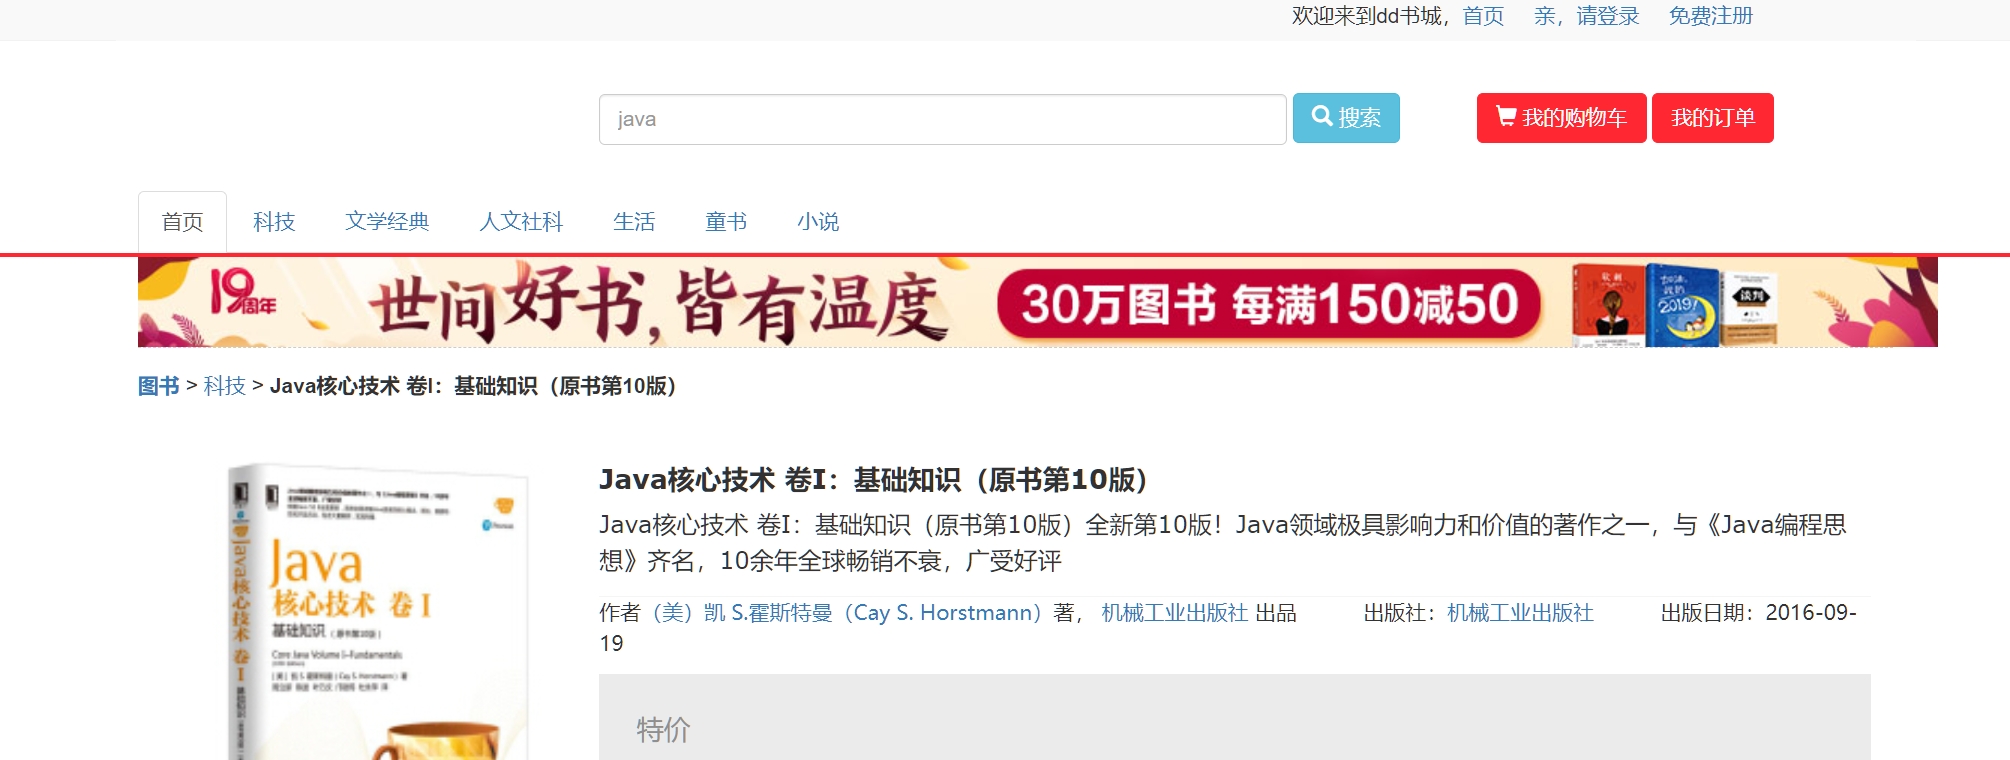Image resolution: width=2010 pixels, height=760 pixels.
Task: Open the 小说 category tab
Action: pyautogui.click(x=818, y=222)
